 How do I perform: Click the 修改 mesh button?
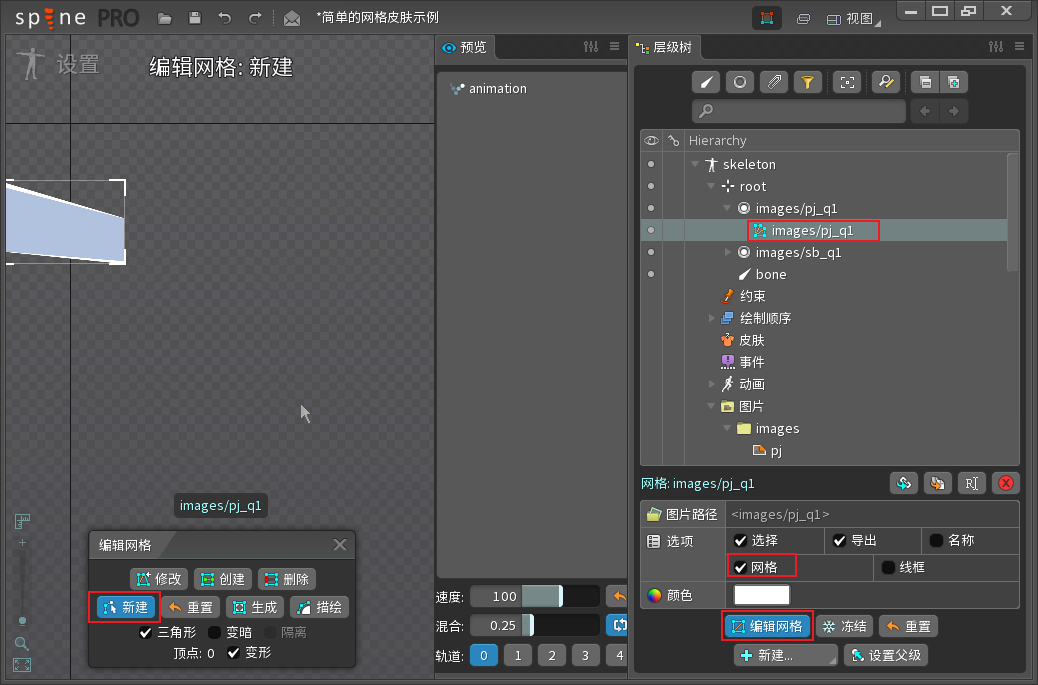point(159,579)
